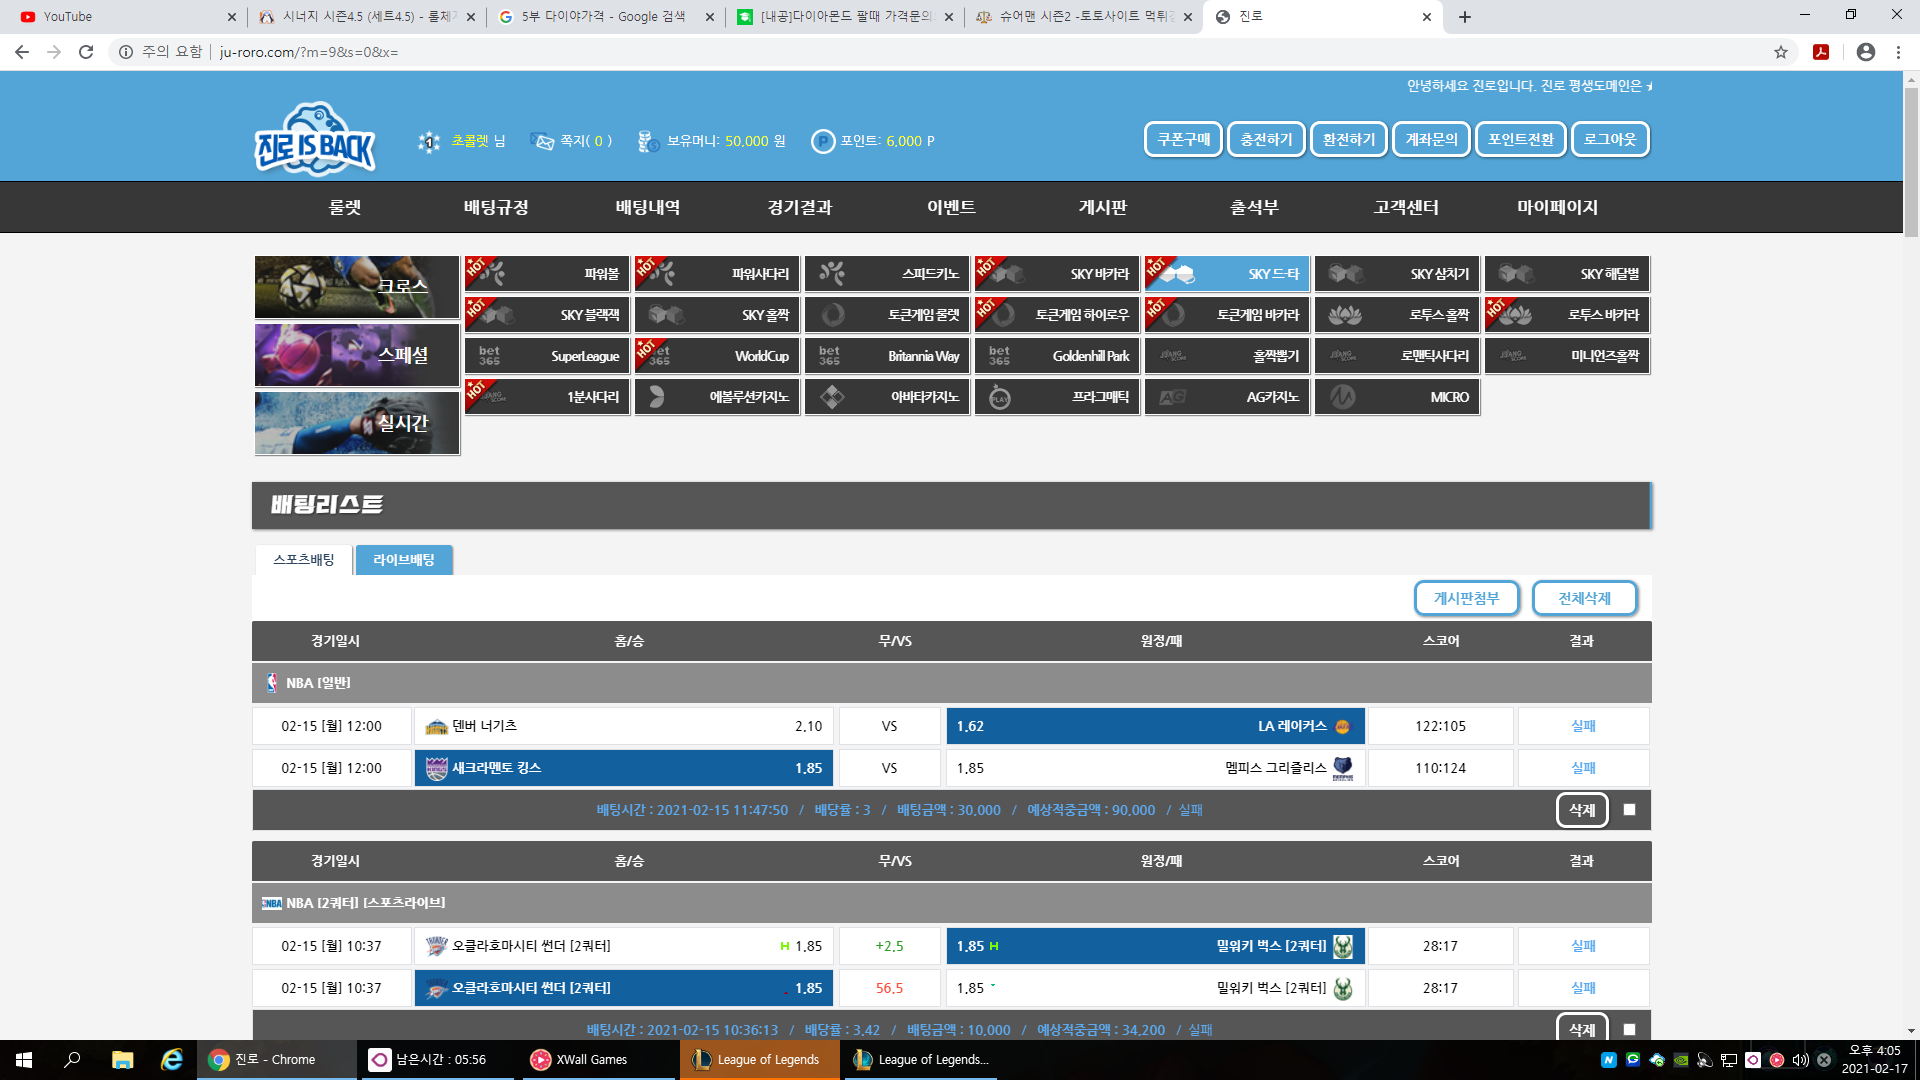The height and width of the screenshot is (1080, 1920).
Task: Open the 로투스 바카라 game tile
Action: click(1567, 315)
